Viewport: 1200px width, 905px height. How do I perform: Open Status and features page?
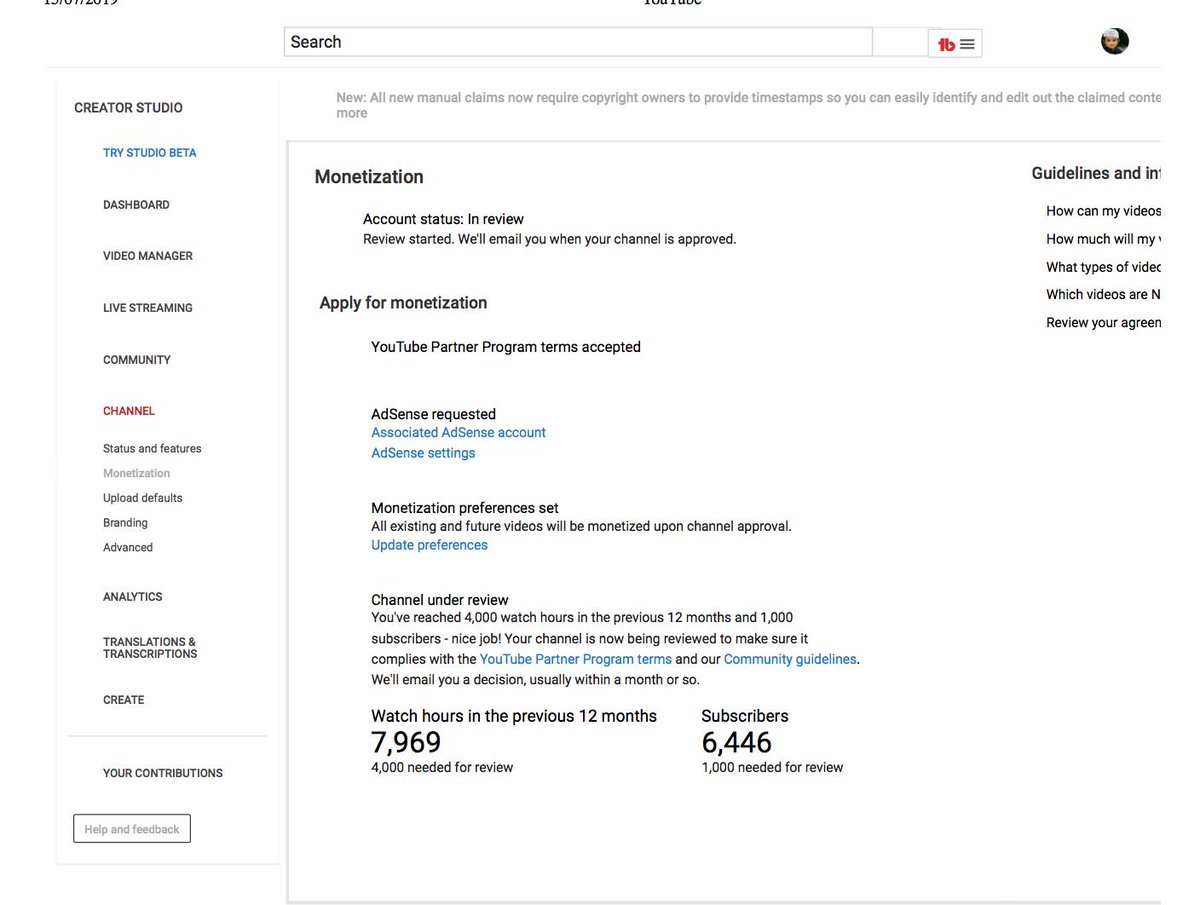pos(152,449)
